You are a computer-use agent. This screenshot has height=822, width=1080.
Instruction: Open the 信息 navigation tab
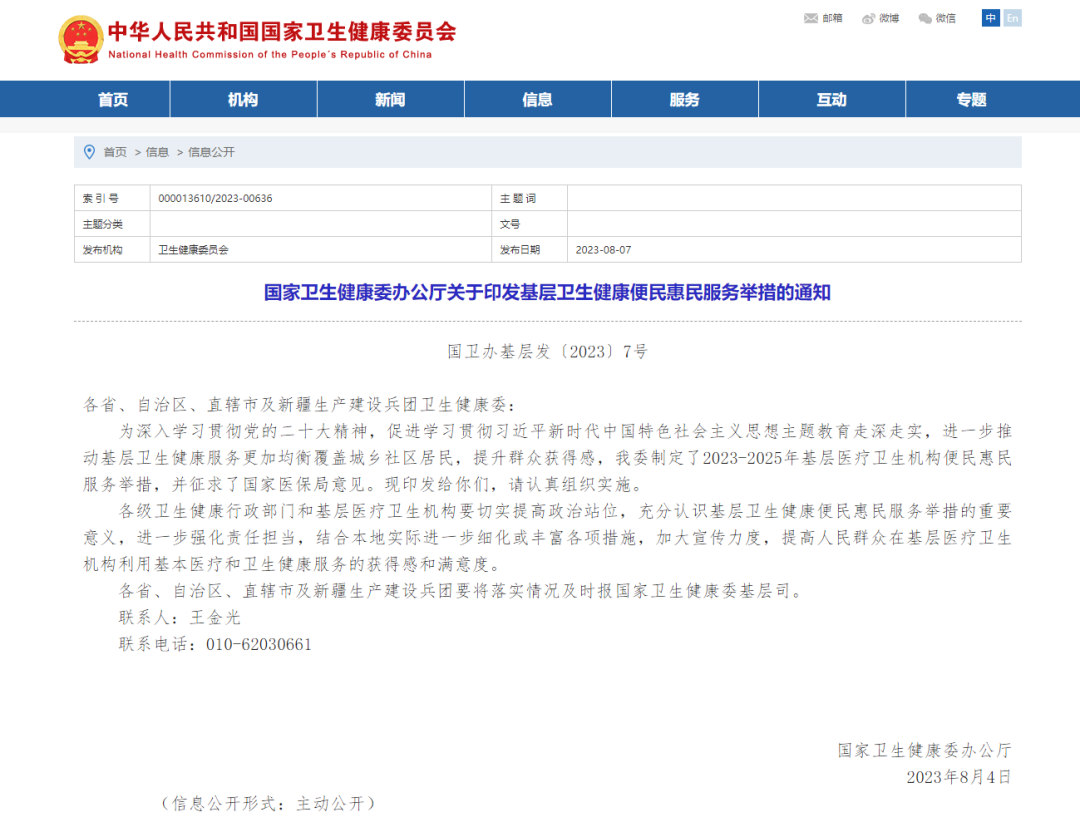click(537, 99)
